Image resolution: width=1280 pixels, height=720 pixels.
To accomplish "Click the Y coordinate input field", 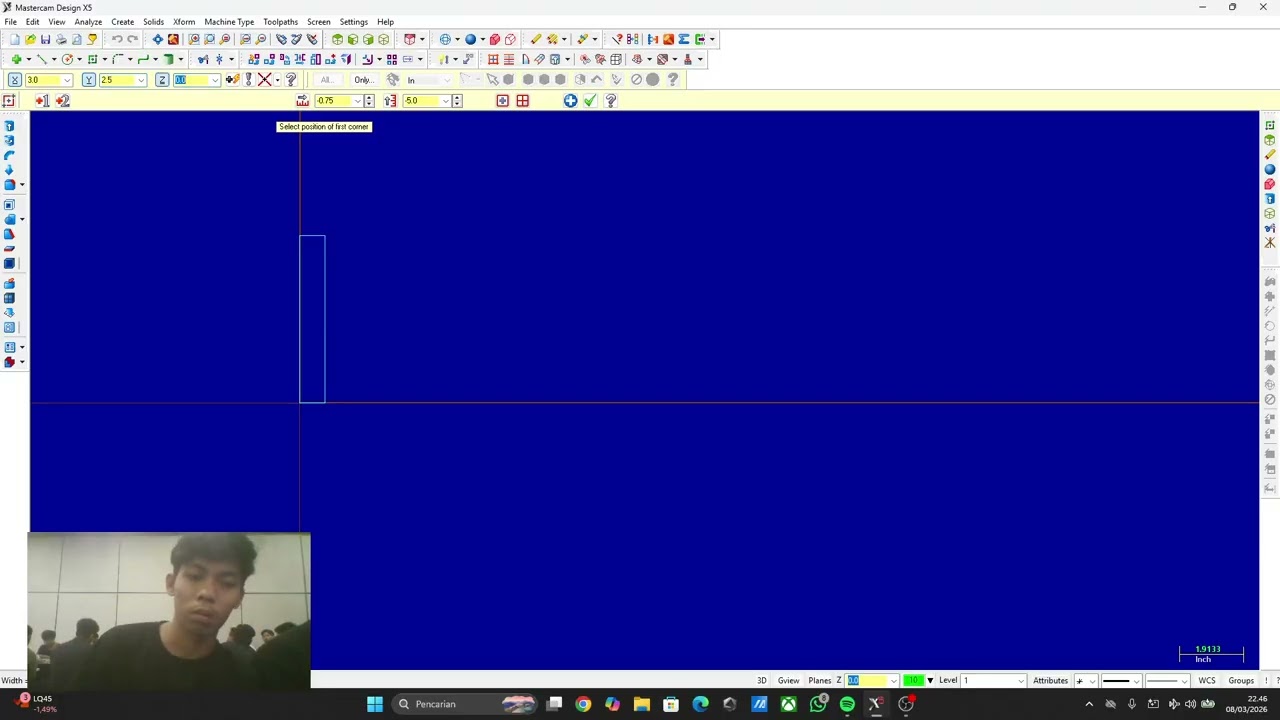I will 121,80.
